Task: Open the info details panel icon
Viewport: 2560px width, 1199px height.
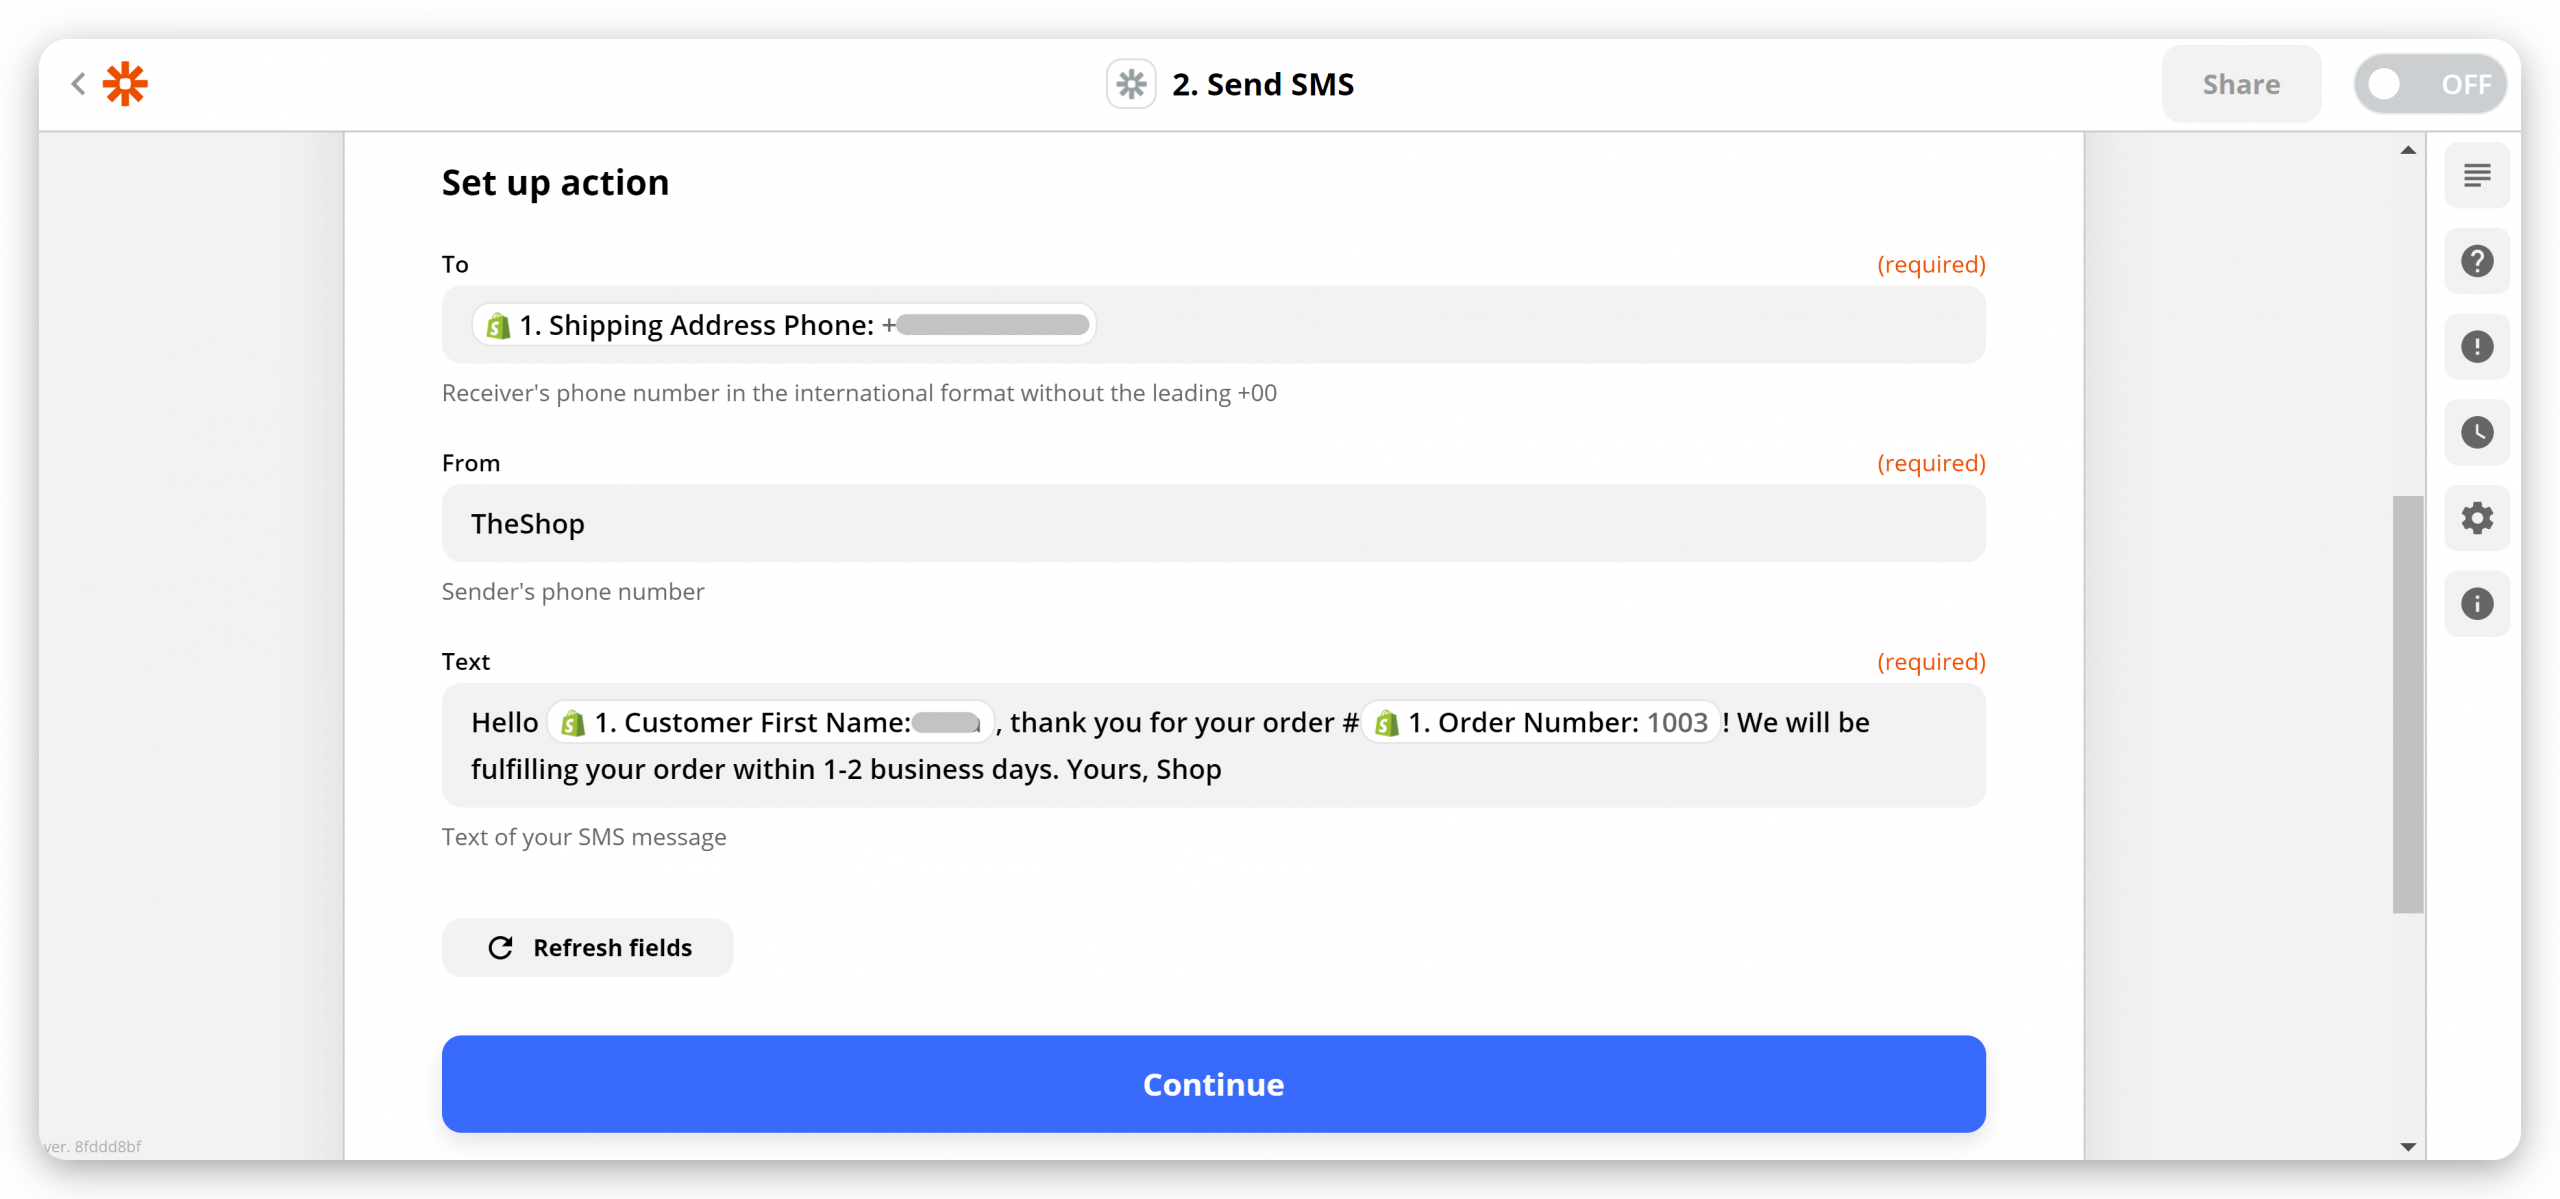Action: (2477, 604)
